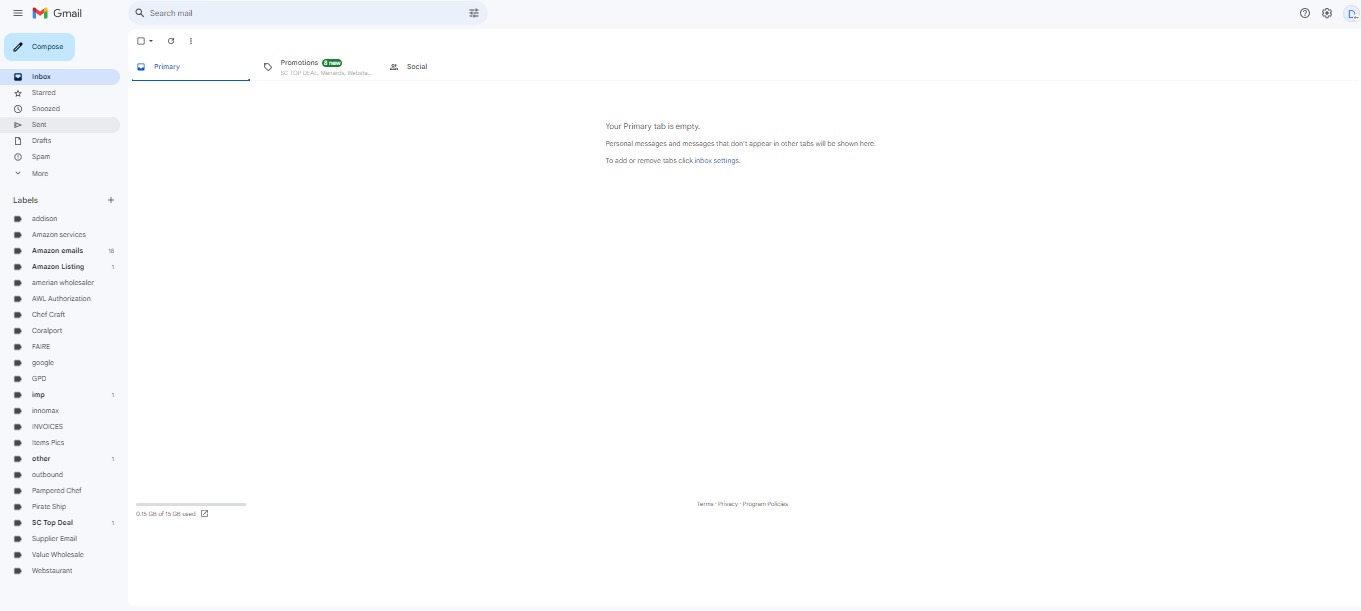Open the Google account avatar
The height and width of the screenshot is (611, 1361).
click(1351, 13)
